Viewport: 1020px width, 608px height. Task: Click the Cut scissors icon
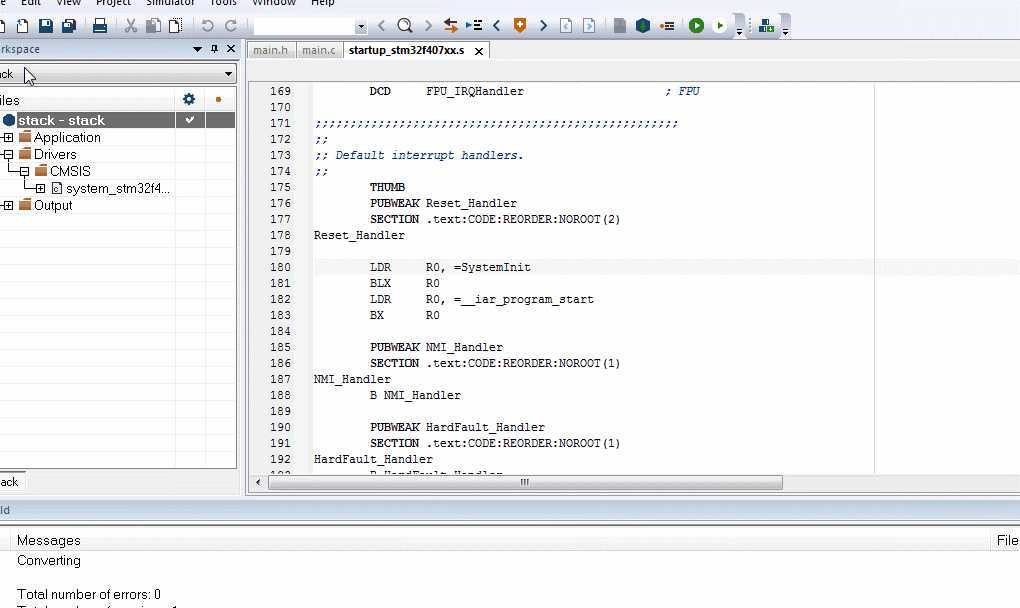click(131, 26)
